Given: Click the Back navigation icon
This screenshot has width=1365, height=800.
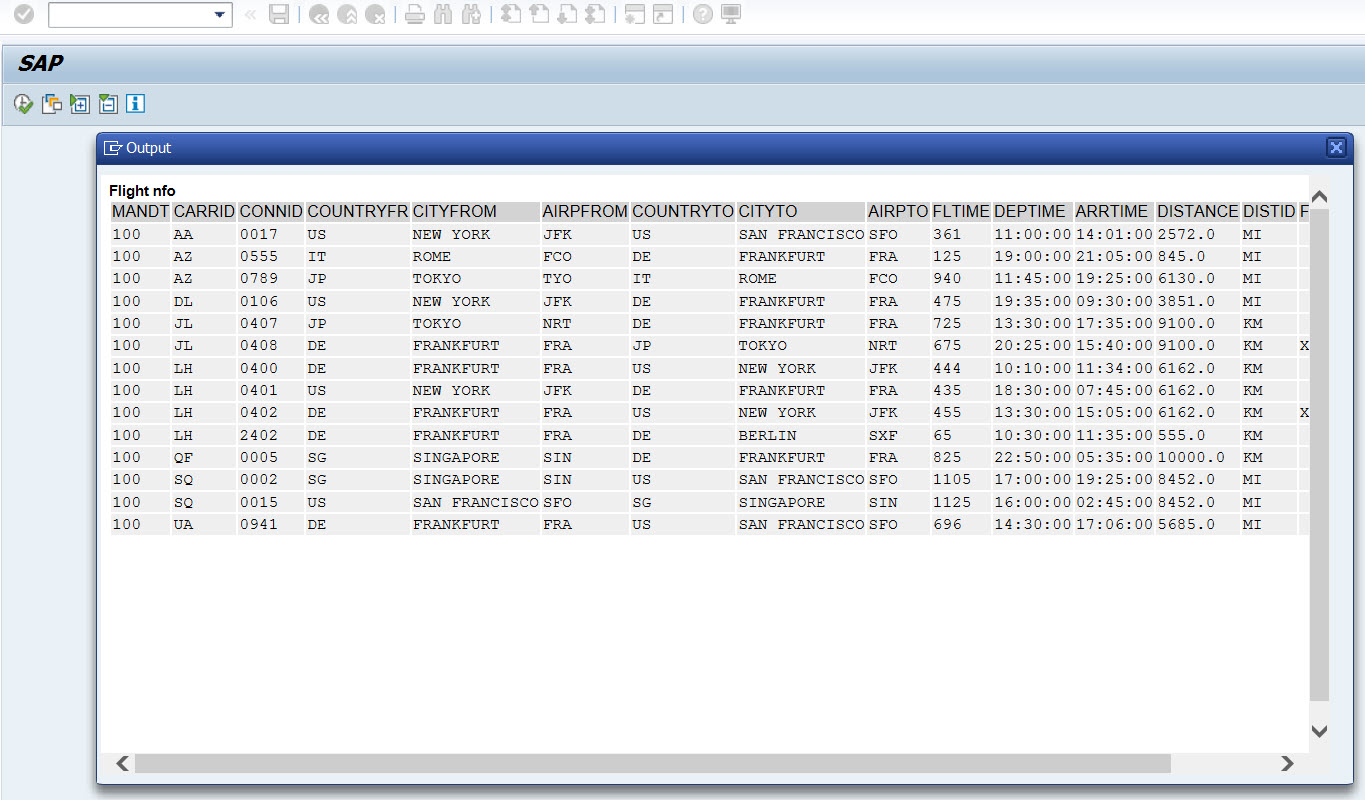Looking at the screenshot, I should (319, 14).
